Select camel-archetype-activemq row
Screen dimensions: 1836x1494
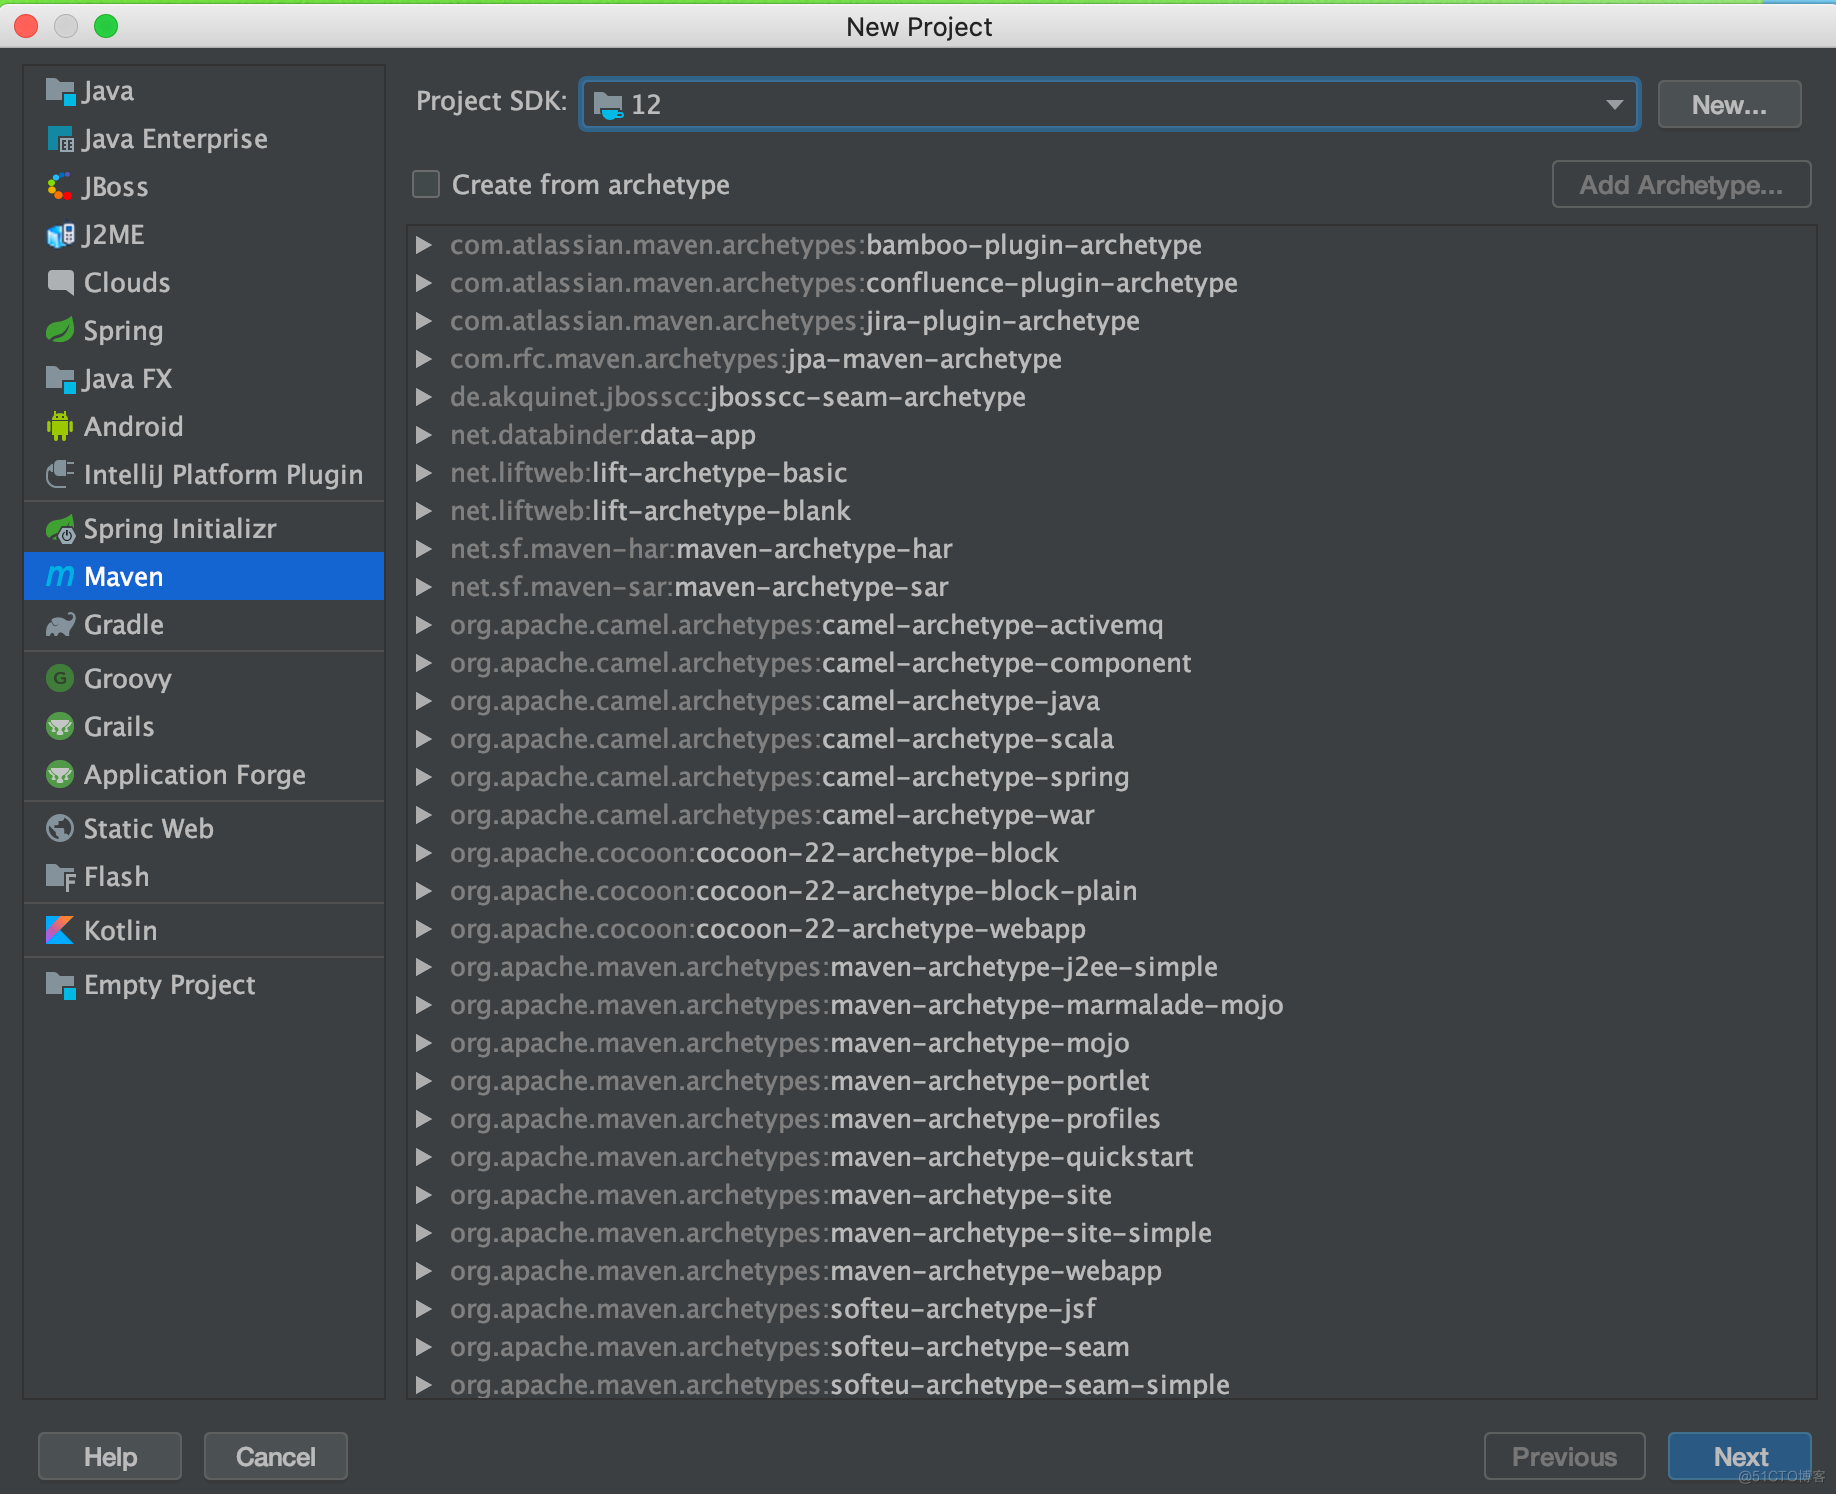[x=1112, y=625]
